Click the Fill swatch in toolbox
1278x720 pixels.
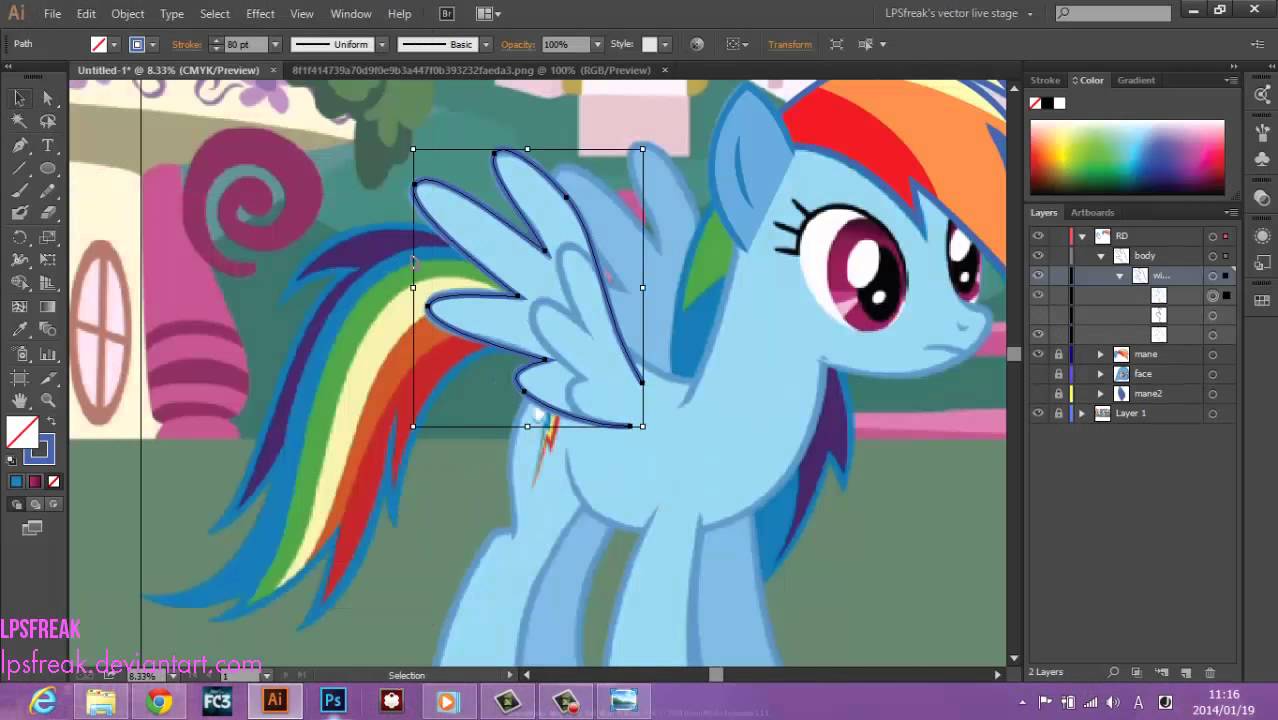(x=21, y=432)
